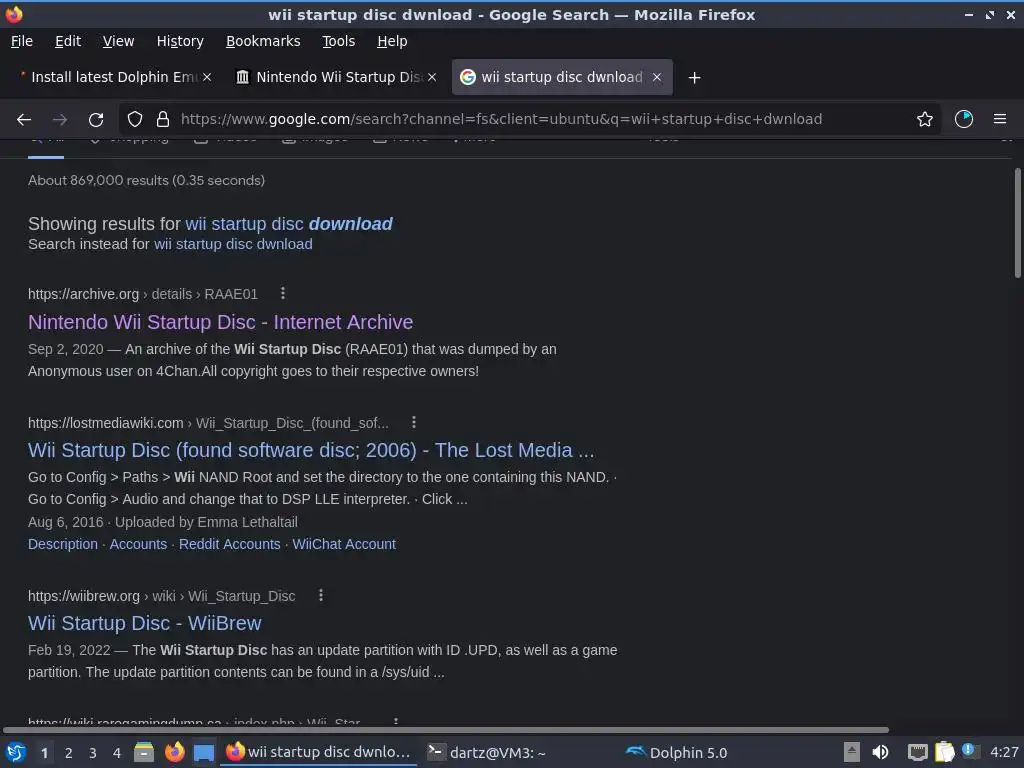Image resolution: width=1024 pixels, height=768 pixels.
Task: Launch the file manager from the taskbar
Action: pos(144,752)
